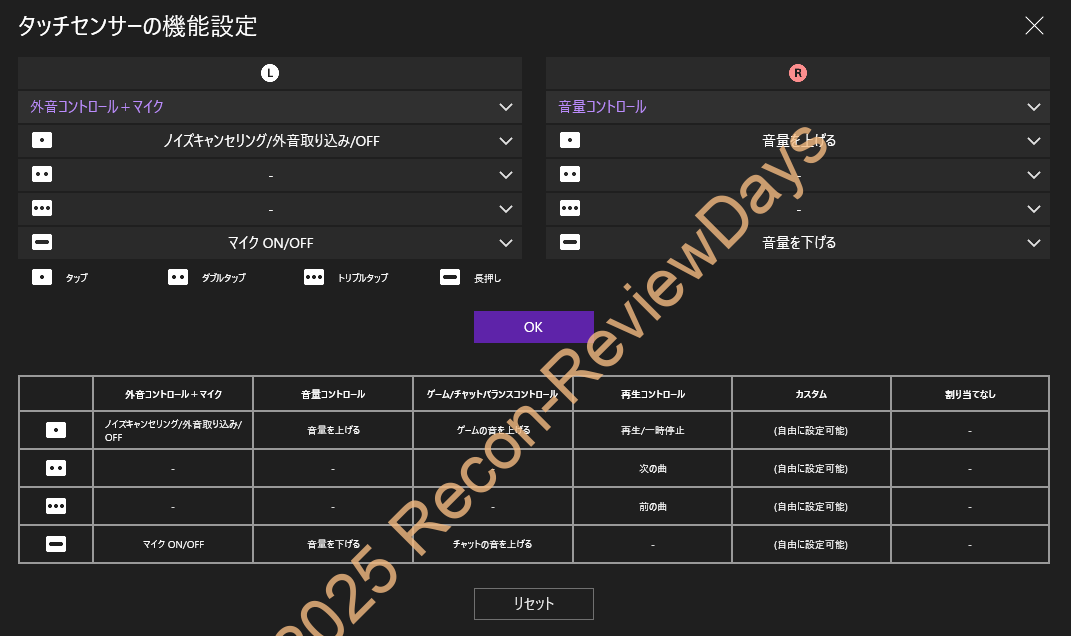
Task: Click the single tap icon in left panel
Action: click(42, 141)
